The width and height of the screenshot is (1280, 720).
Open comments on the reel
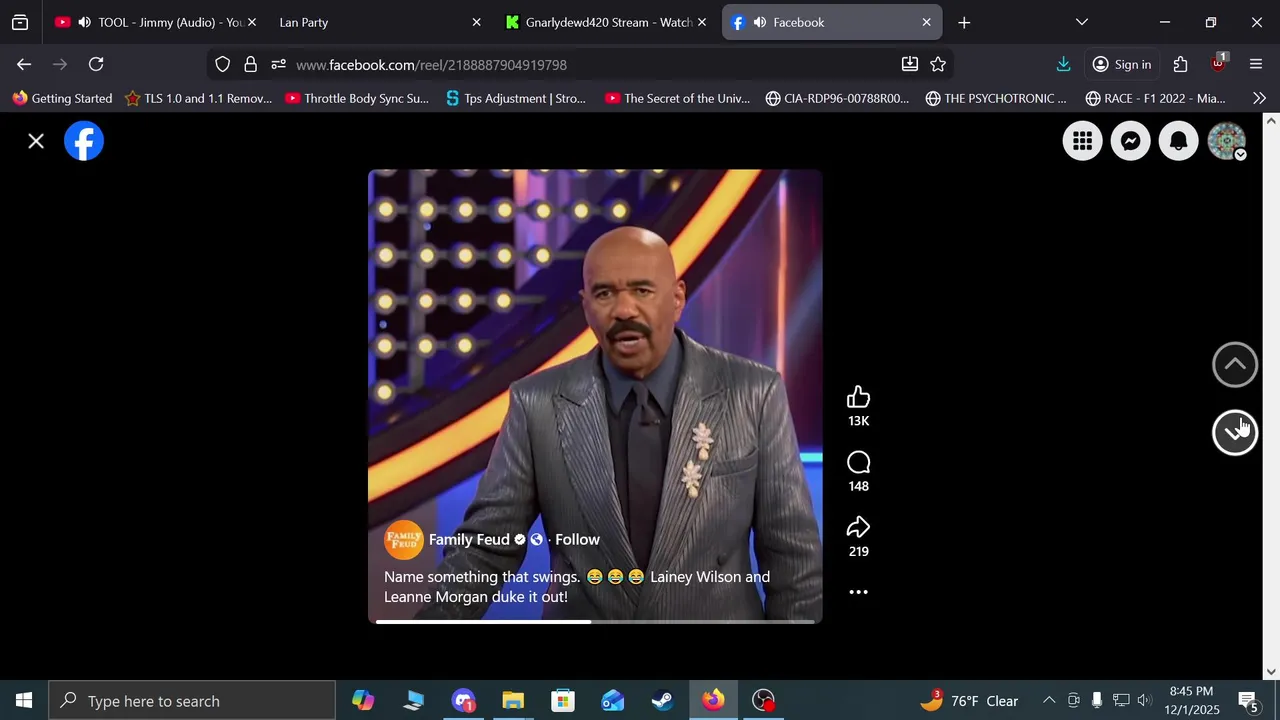click(x=858, y=463)
